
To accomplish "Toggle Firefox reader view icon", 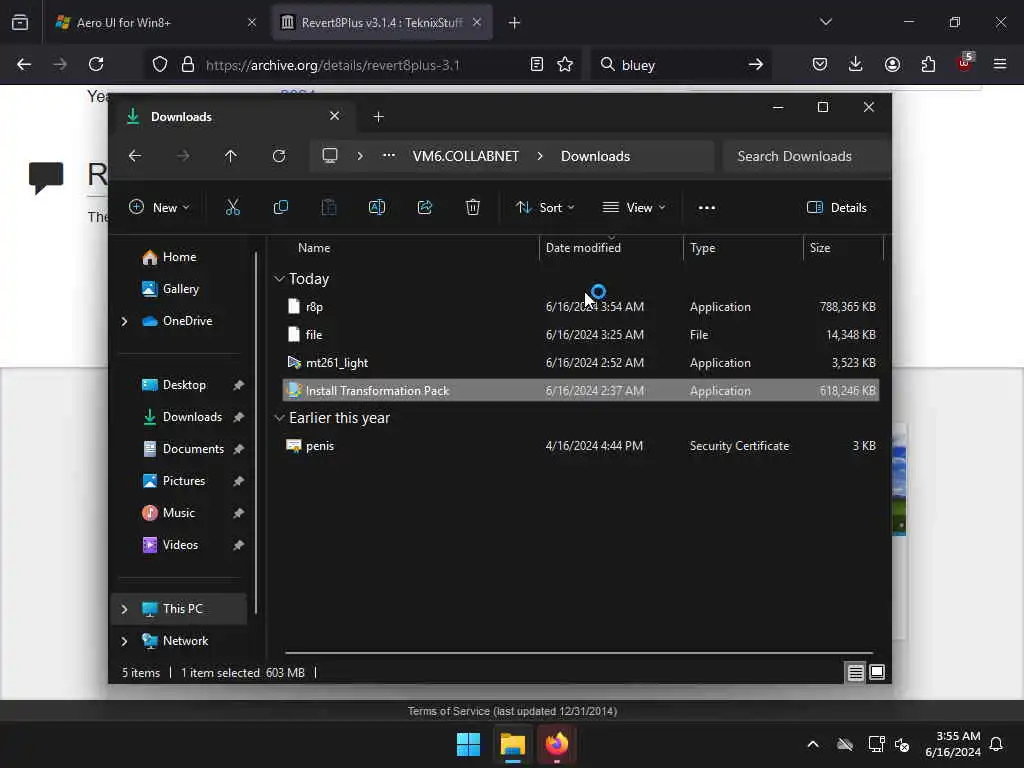I will point(537,64).
